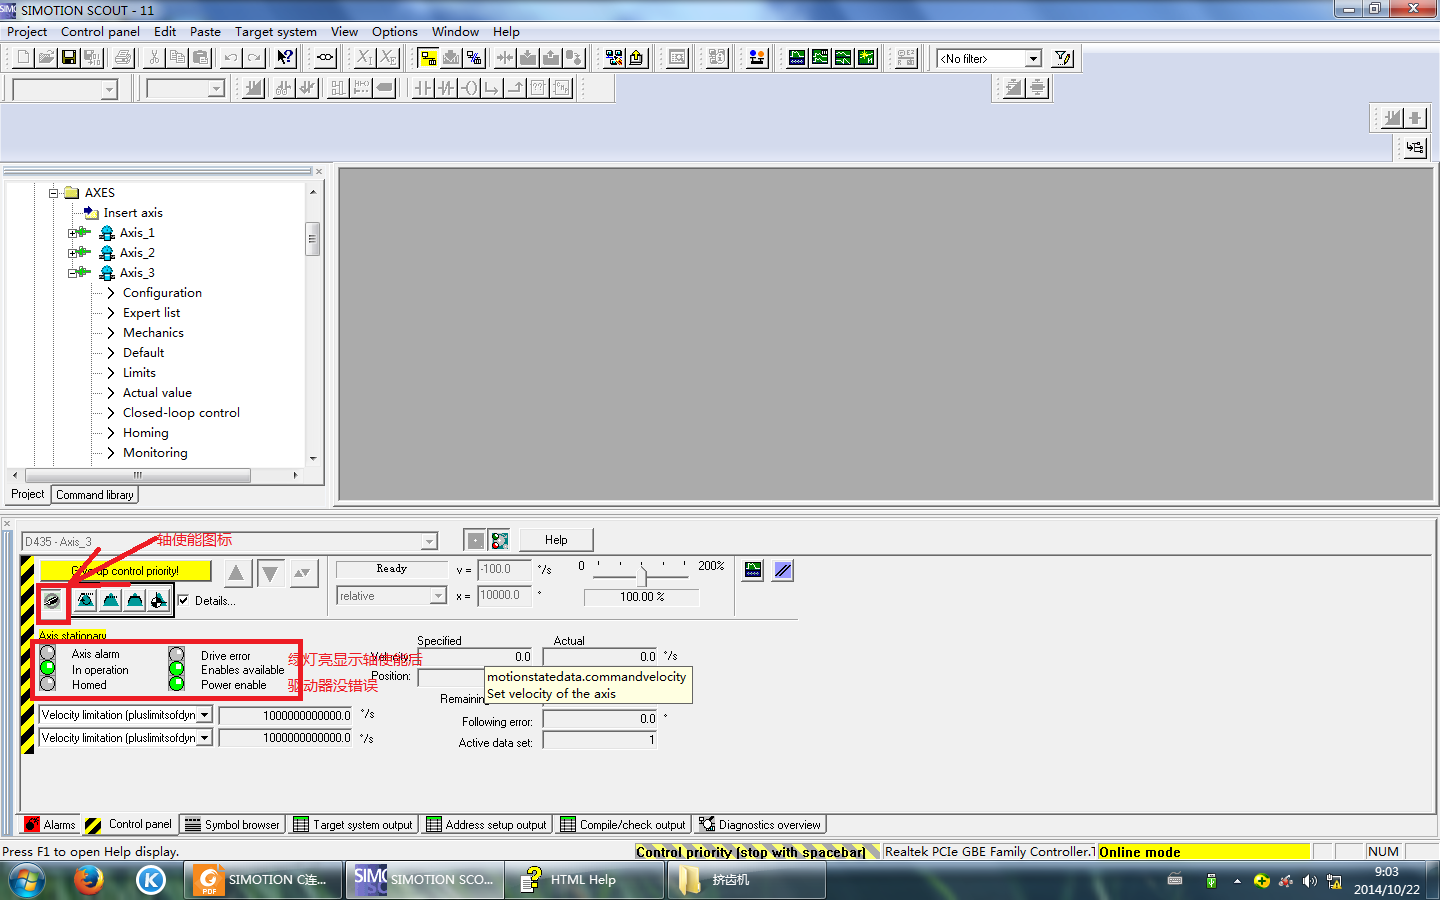
Task: Click the trace tool toolbar icon
Action: tap(797, 58)
